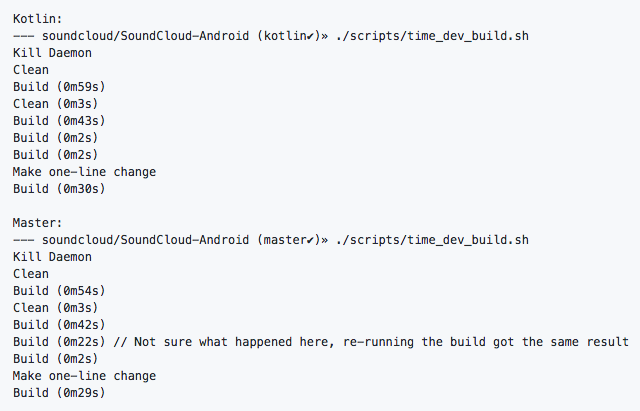Click the kotlin branch script command line
The image size is (640, 411).
click(x=271, y=36)
